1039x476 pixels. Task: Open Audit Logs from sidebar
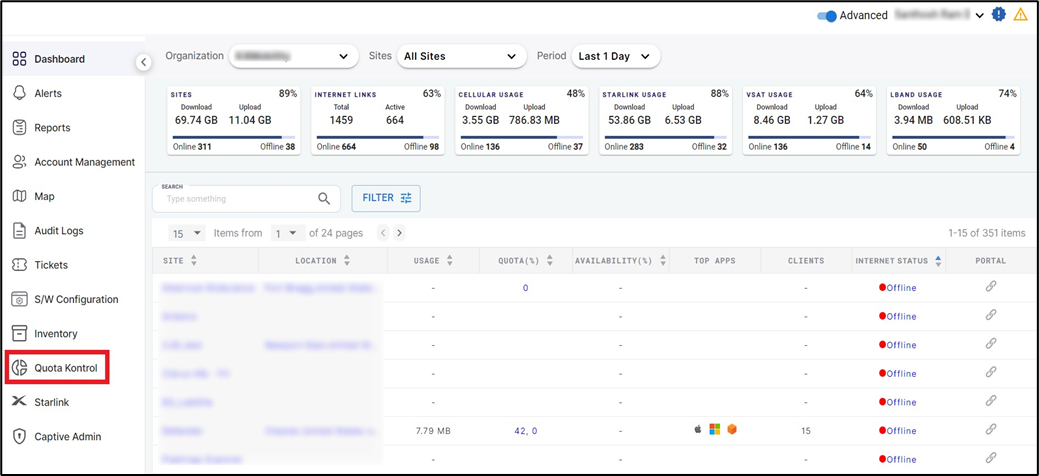(58, 231)
